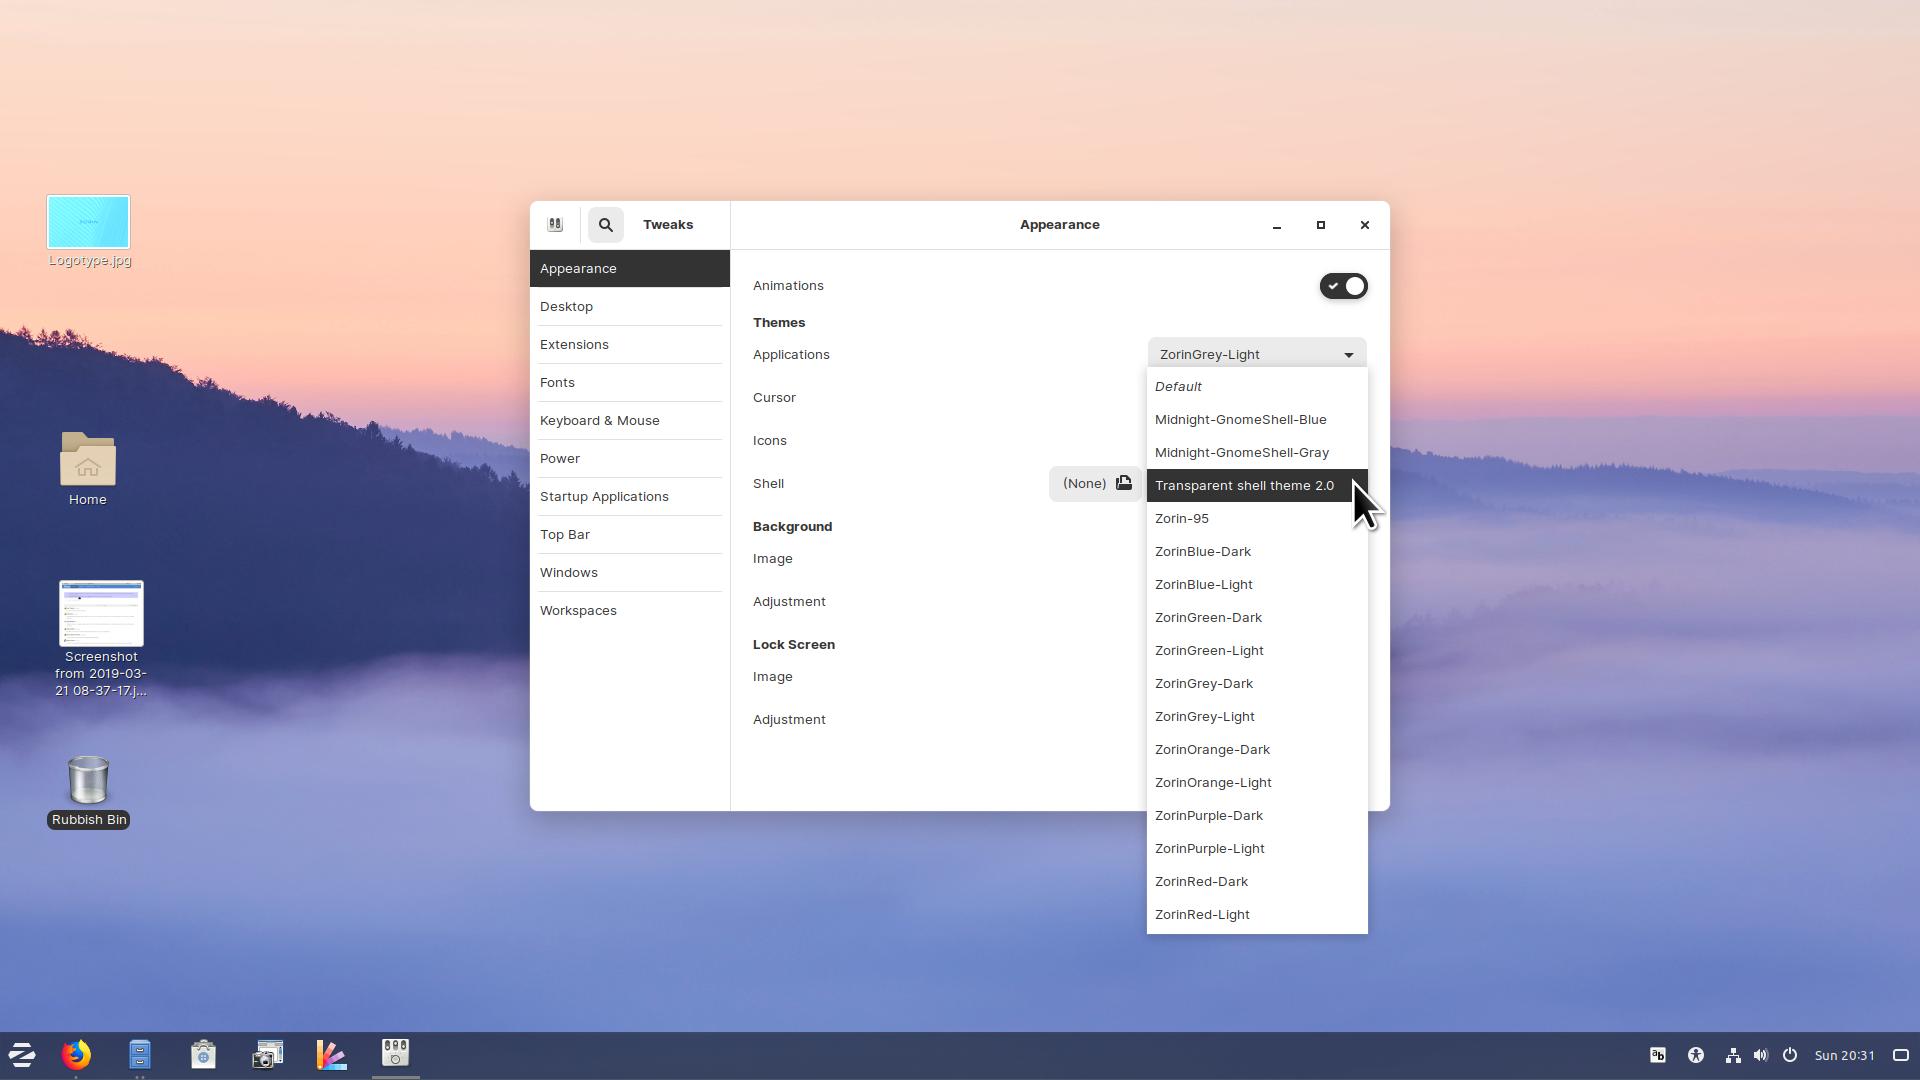Open the Files manager in taskbar
Screen dimensions: 1920x1080
point(140,1055)
